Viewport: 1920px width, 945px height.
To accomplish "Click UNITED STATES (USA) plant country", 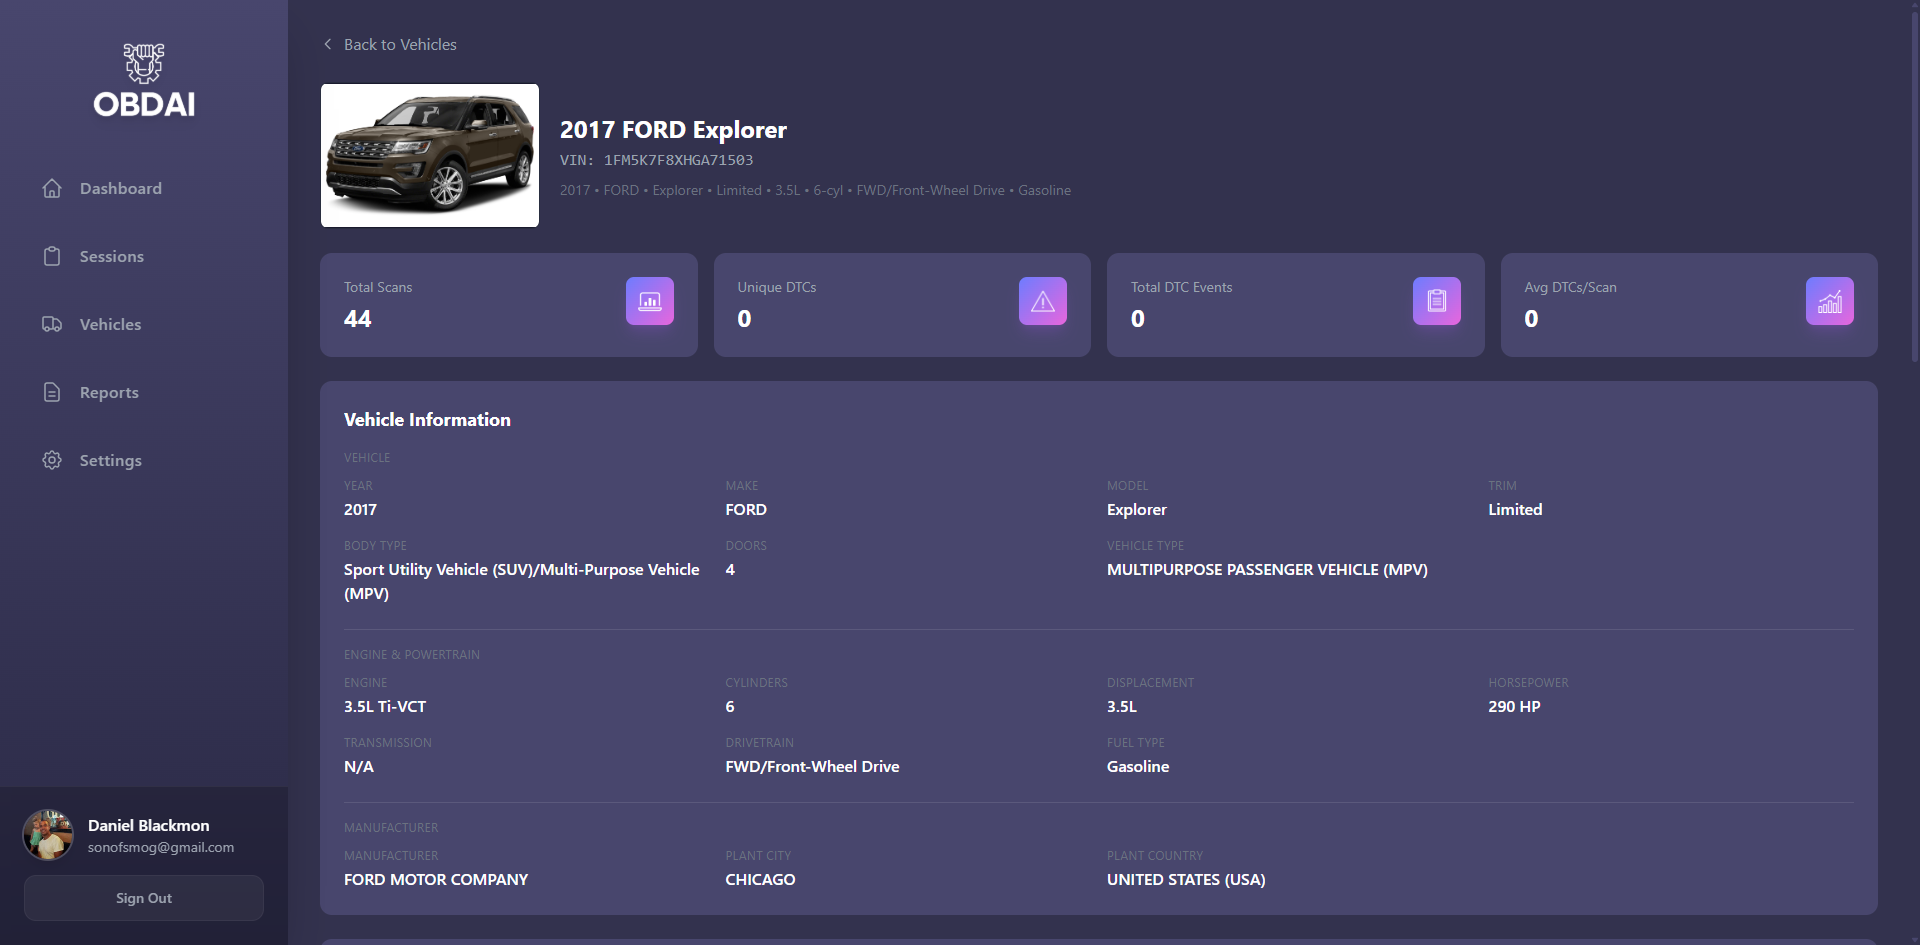I will [x=1186, y=879].
